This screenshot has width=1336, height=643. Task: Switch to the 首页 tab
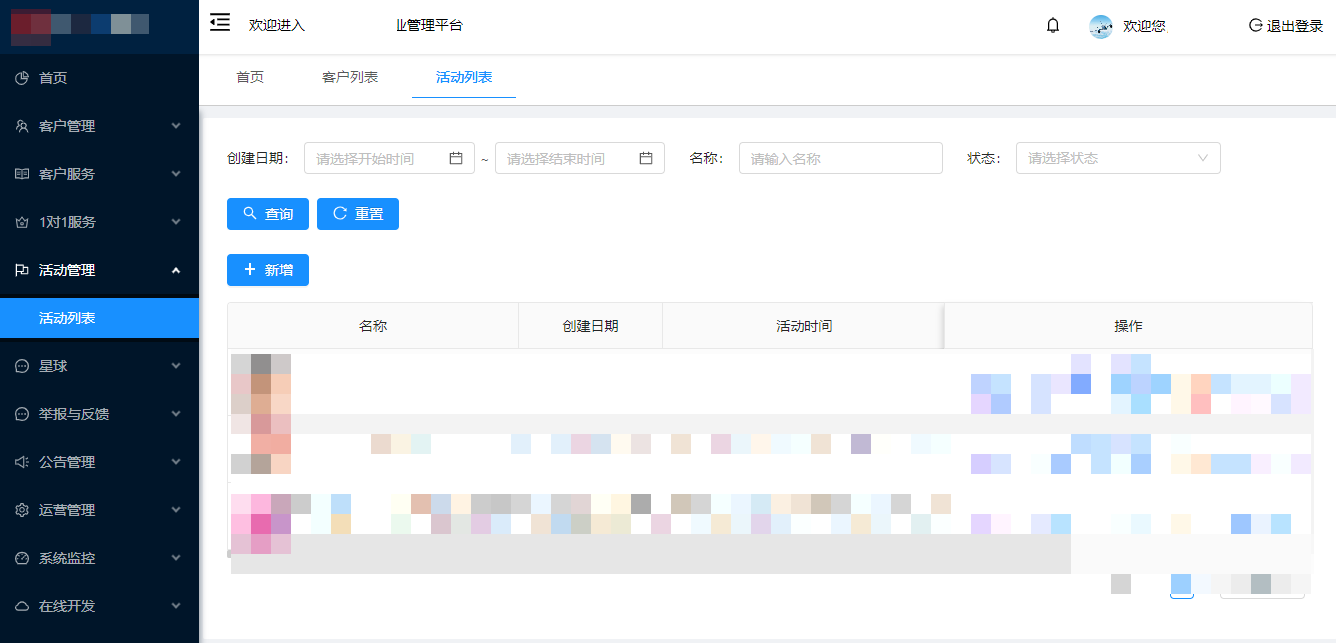pos(250,77)
